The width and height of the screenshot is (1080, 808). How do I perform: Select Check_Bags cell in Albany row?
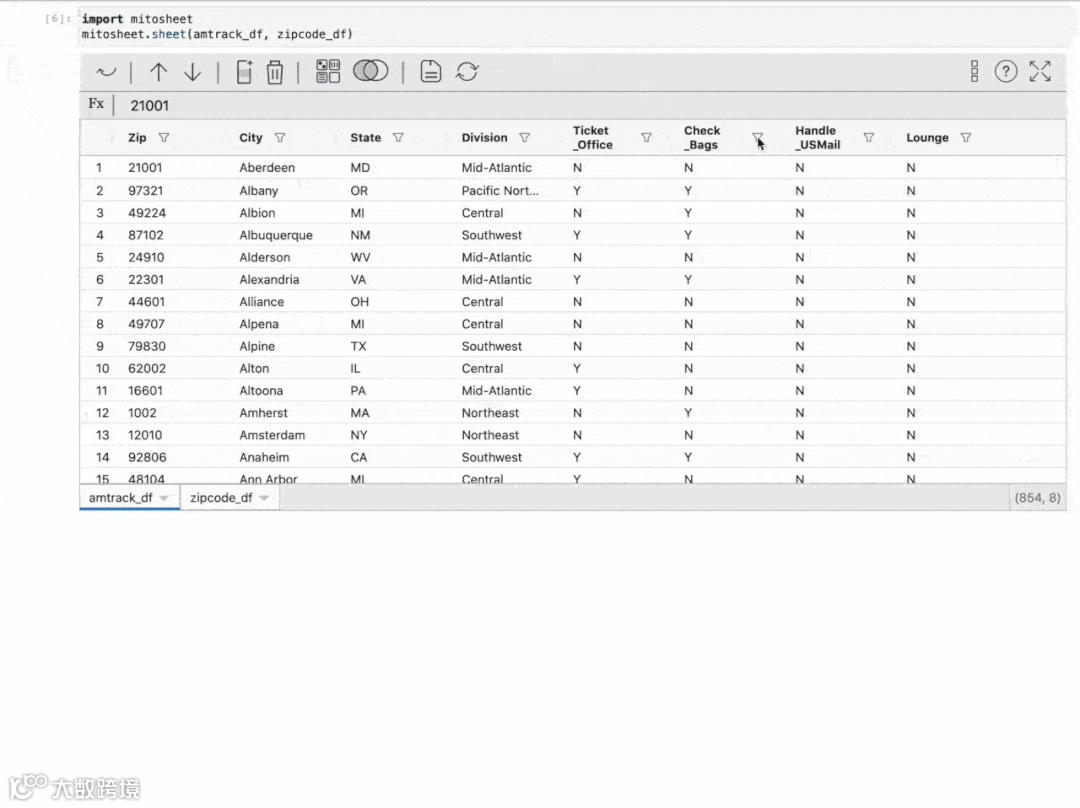687,191
